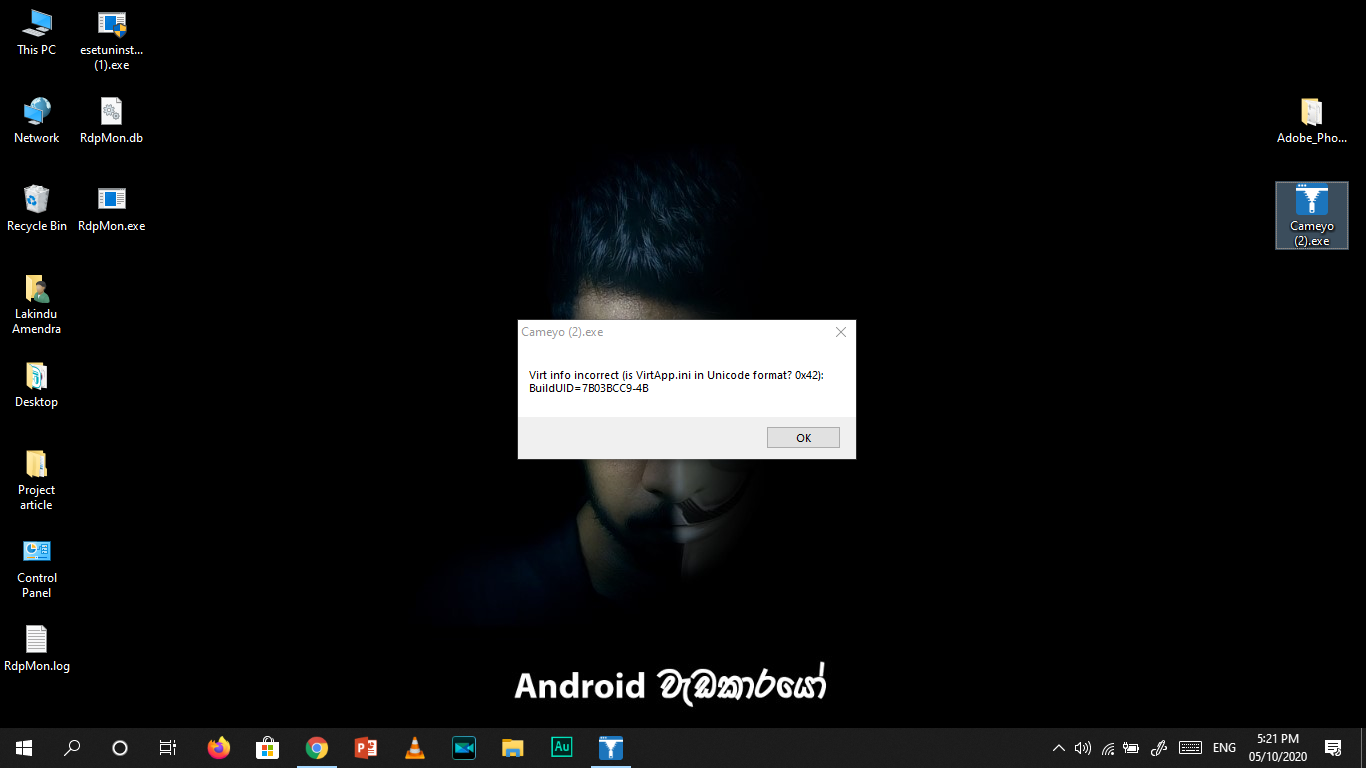Image resolution: width=1366 pixels, height=768 pixels.
Task: Click the 'Virt info incorrect' error message line
Action: click(x=676, y=375)
